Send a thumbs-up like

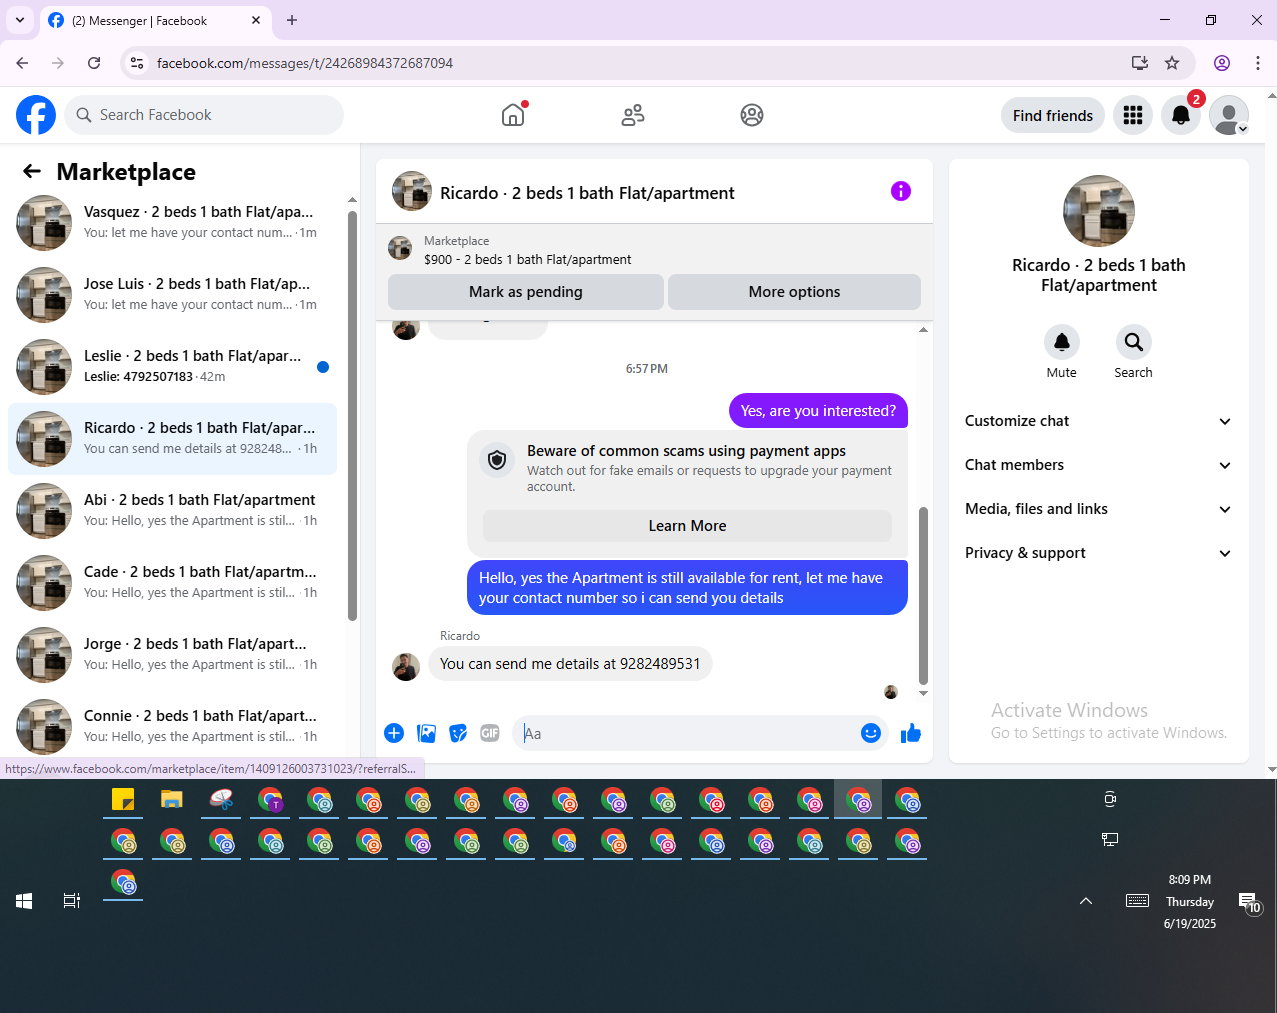[910, 733]
